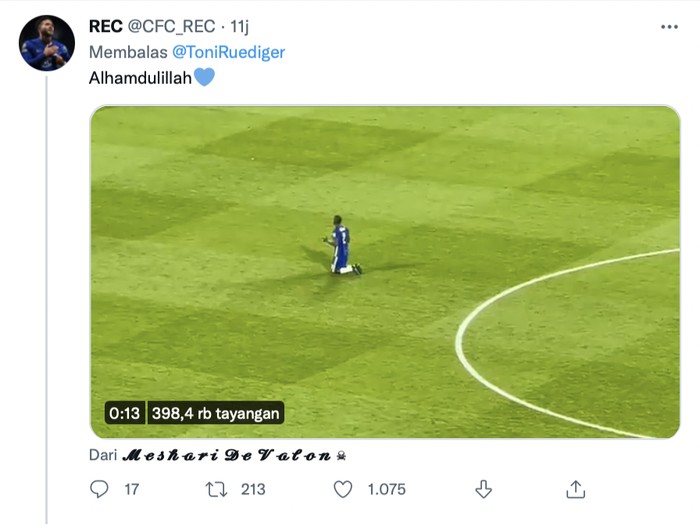
Task: Click the 0:13 video duration badge
Action: pos(125,412)
